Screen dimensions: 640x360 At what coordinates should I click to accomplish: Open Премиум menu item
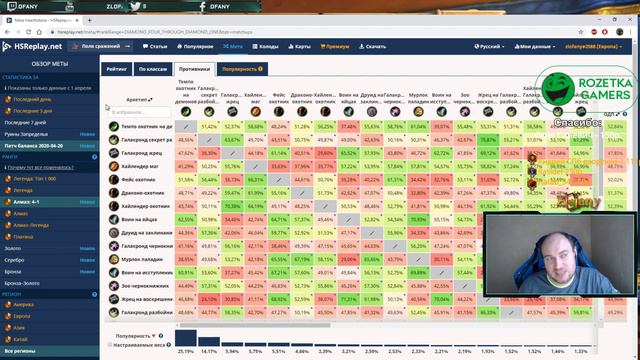click(335, 47)
